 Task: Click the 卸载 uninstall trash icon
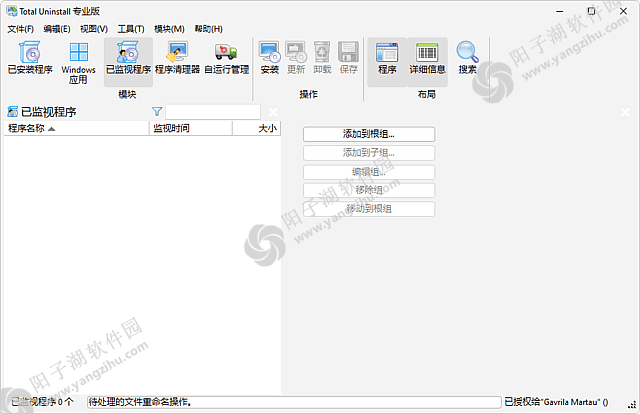(322, 58)
